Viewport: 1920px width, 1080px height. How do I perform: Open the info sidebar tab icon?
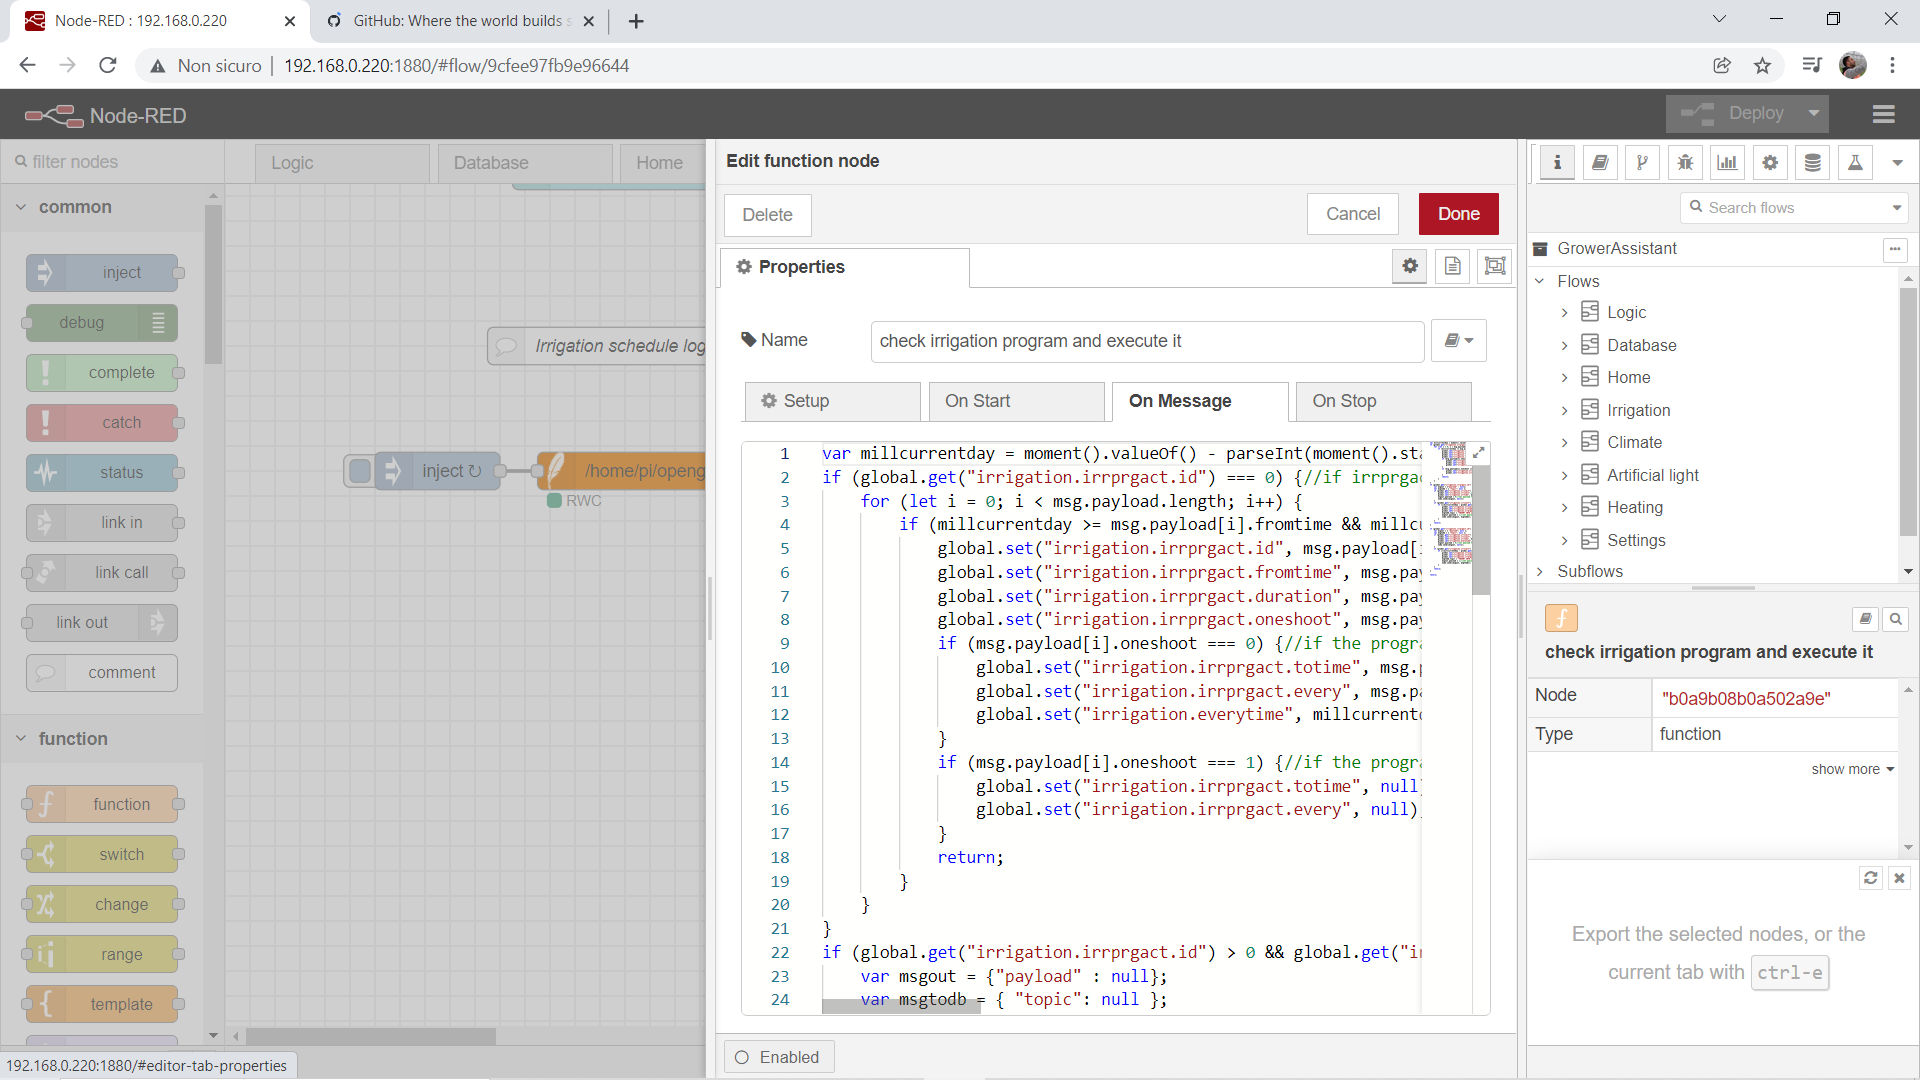coord(1557,162)
